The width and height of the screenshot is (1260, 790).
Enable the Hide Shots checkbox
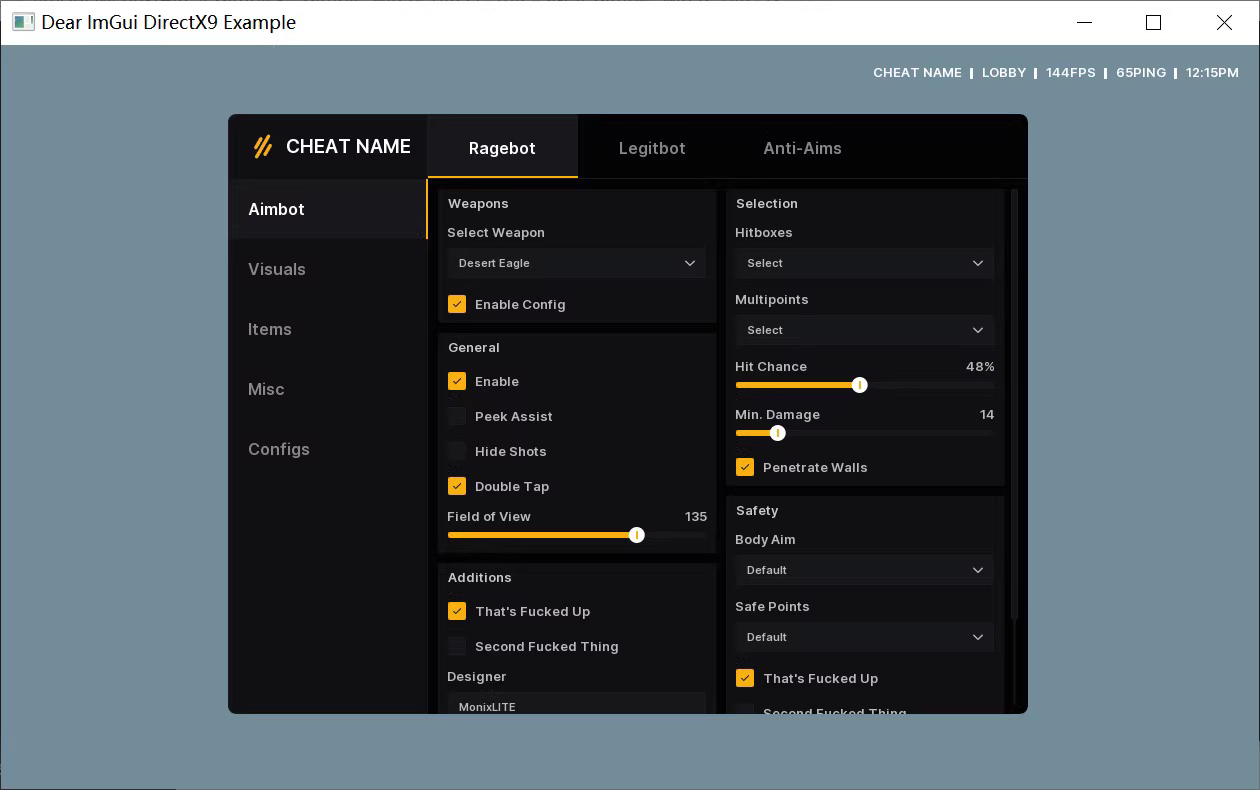pyautogui.click(x=457, y=451)
